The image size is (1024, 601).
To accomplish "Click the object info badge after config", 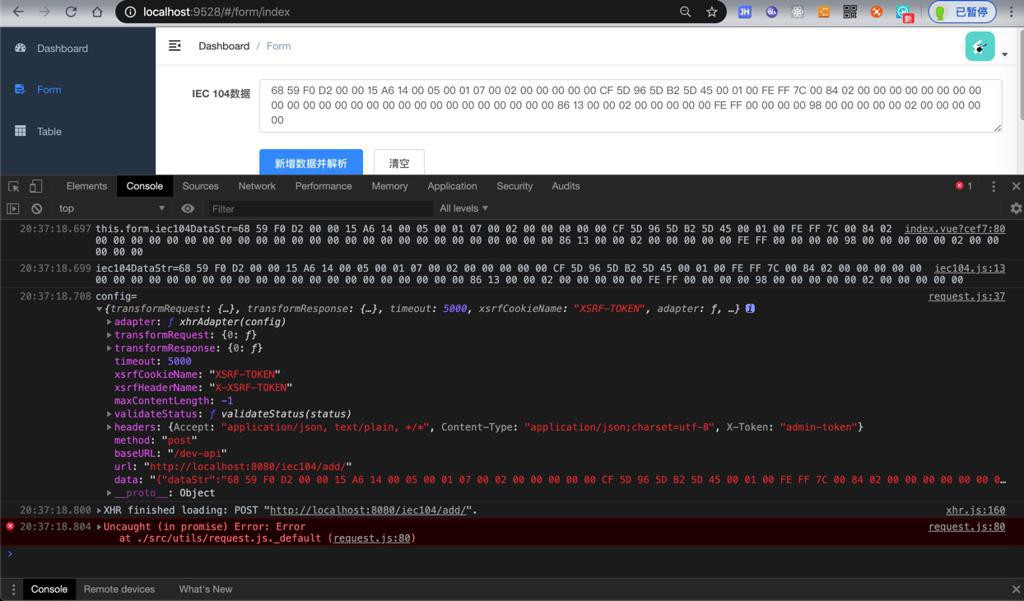I will [750, 308].
